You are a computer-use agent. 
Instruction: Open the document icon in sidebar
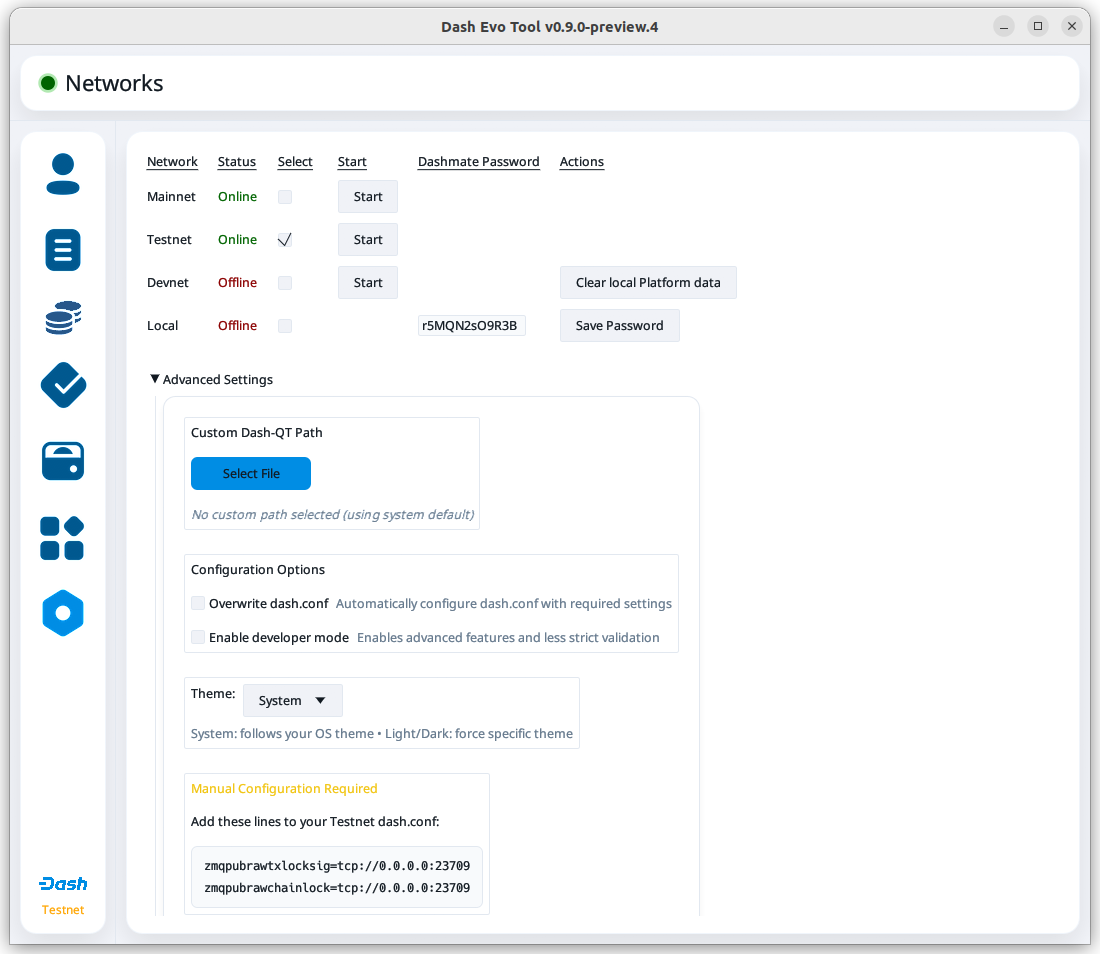[x=63, y=250]
